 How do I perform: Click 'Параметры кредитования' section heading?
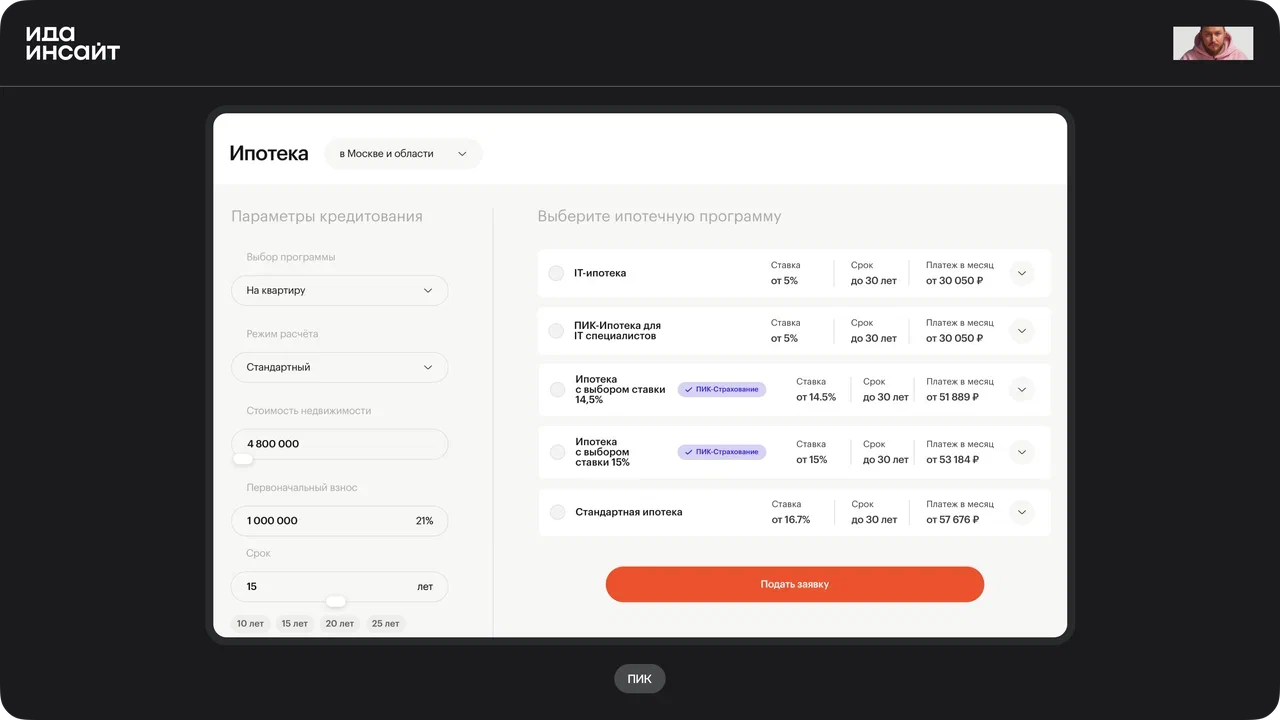point(327,216)
